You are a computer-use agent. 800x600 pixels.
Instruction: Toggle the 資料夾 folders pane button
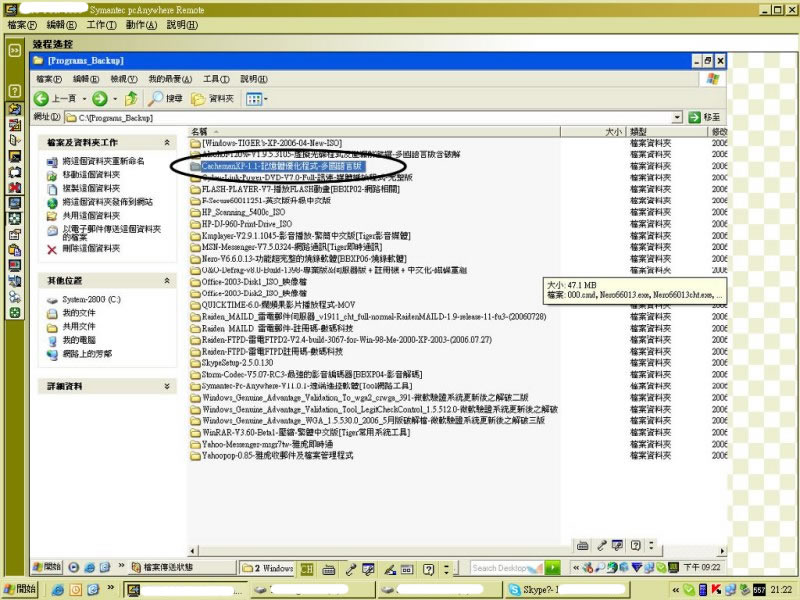(x=212, y=98)
